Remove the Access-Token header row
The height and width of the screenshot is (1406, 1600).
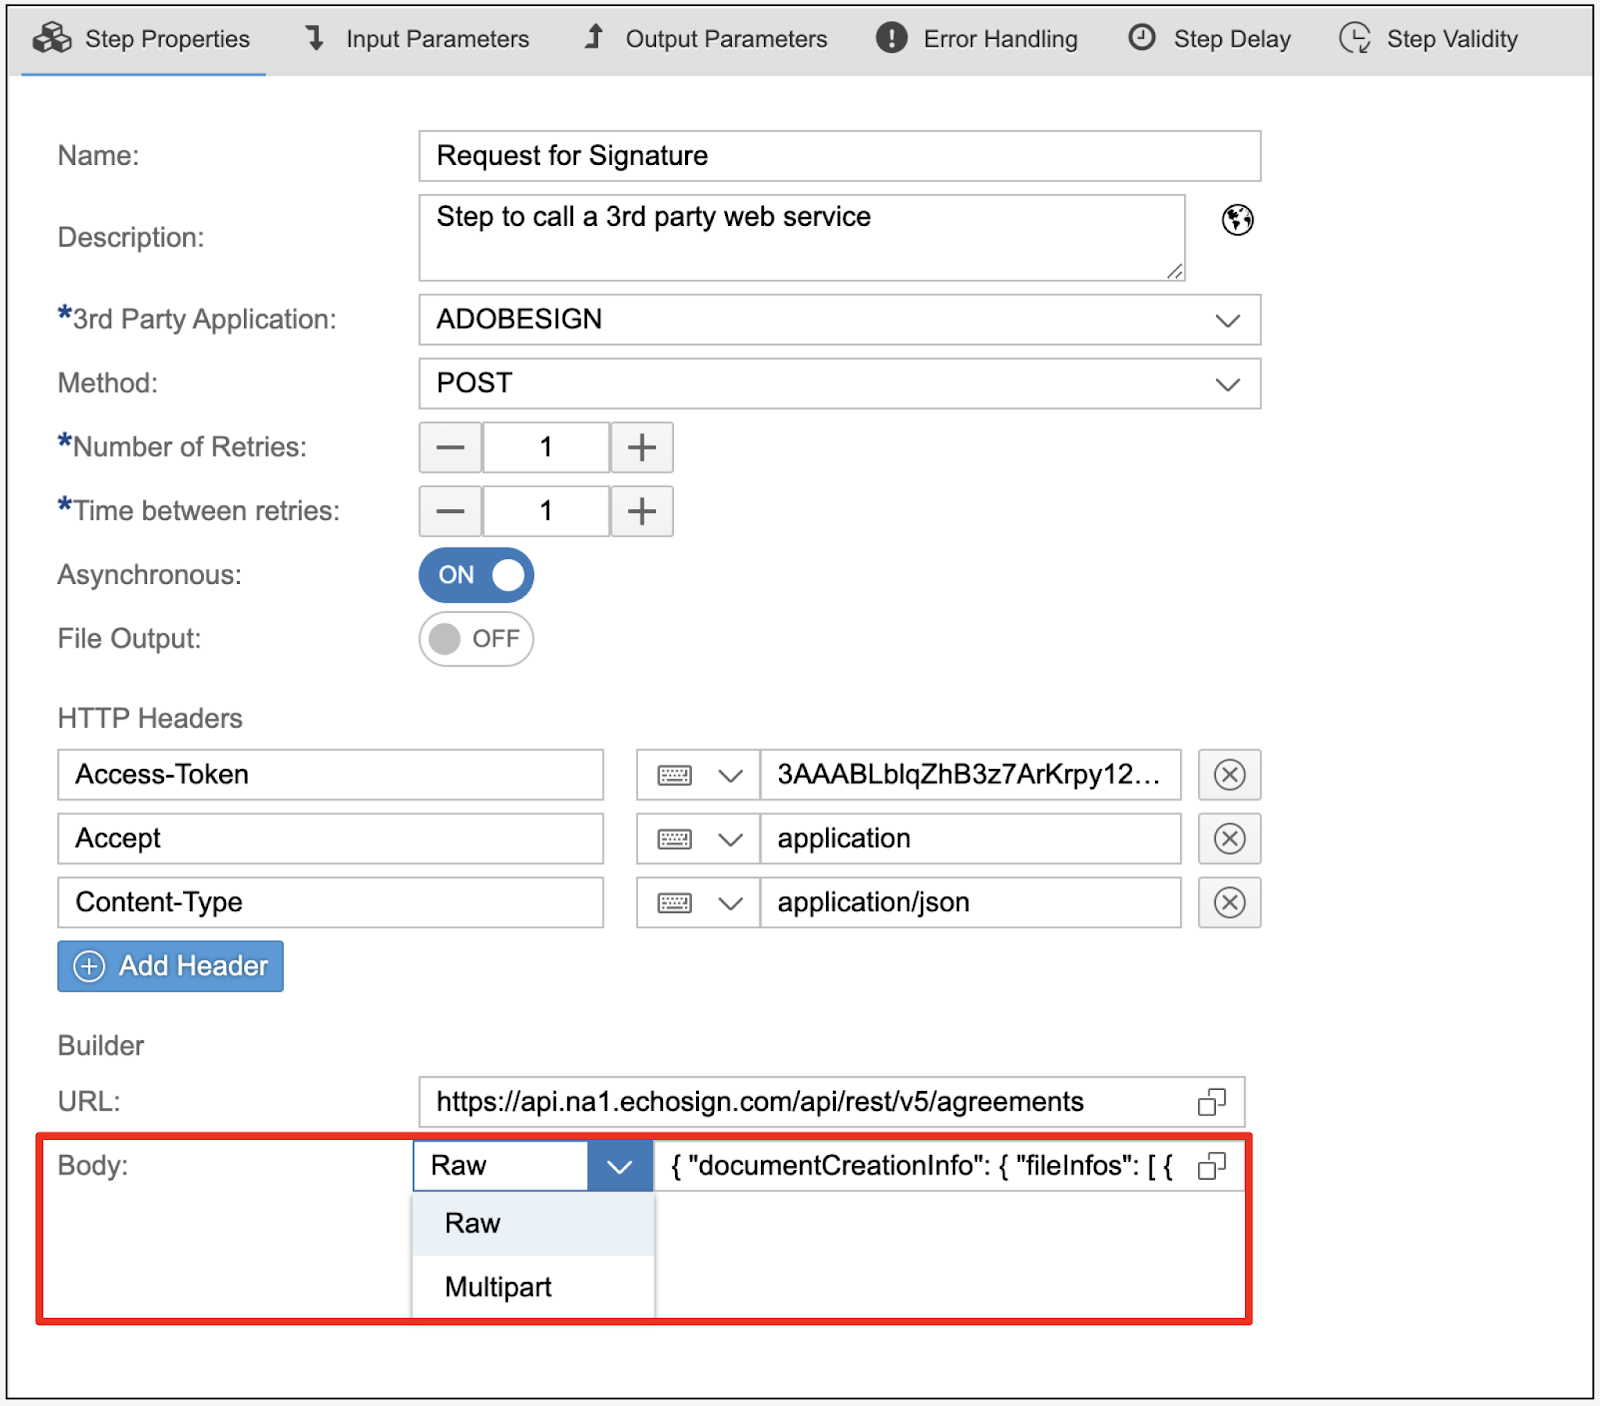(1229, 775)
